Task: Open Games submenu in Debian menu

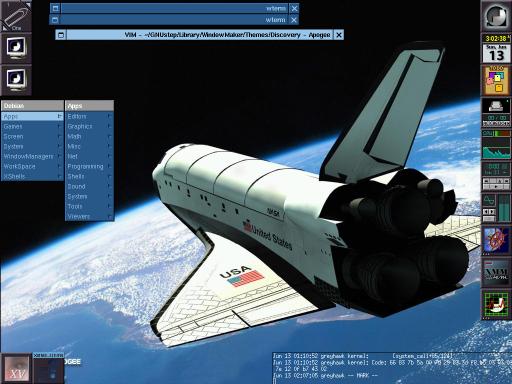Action: point(32,126)
